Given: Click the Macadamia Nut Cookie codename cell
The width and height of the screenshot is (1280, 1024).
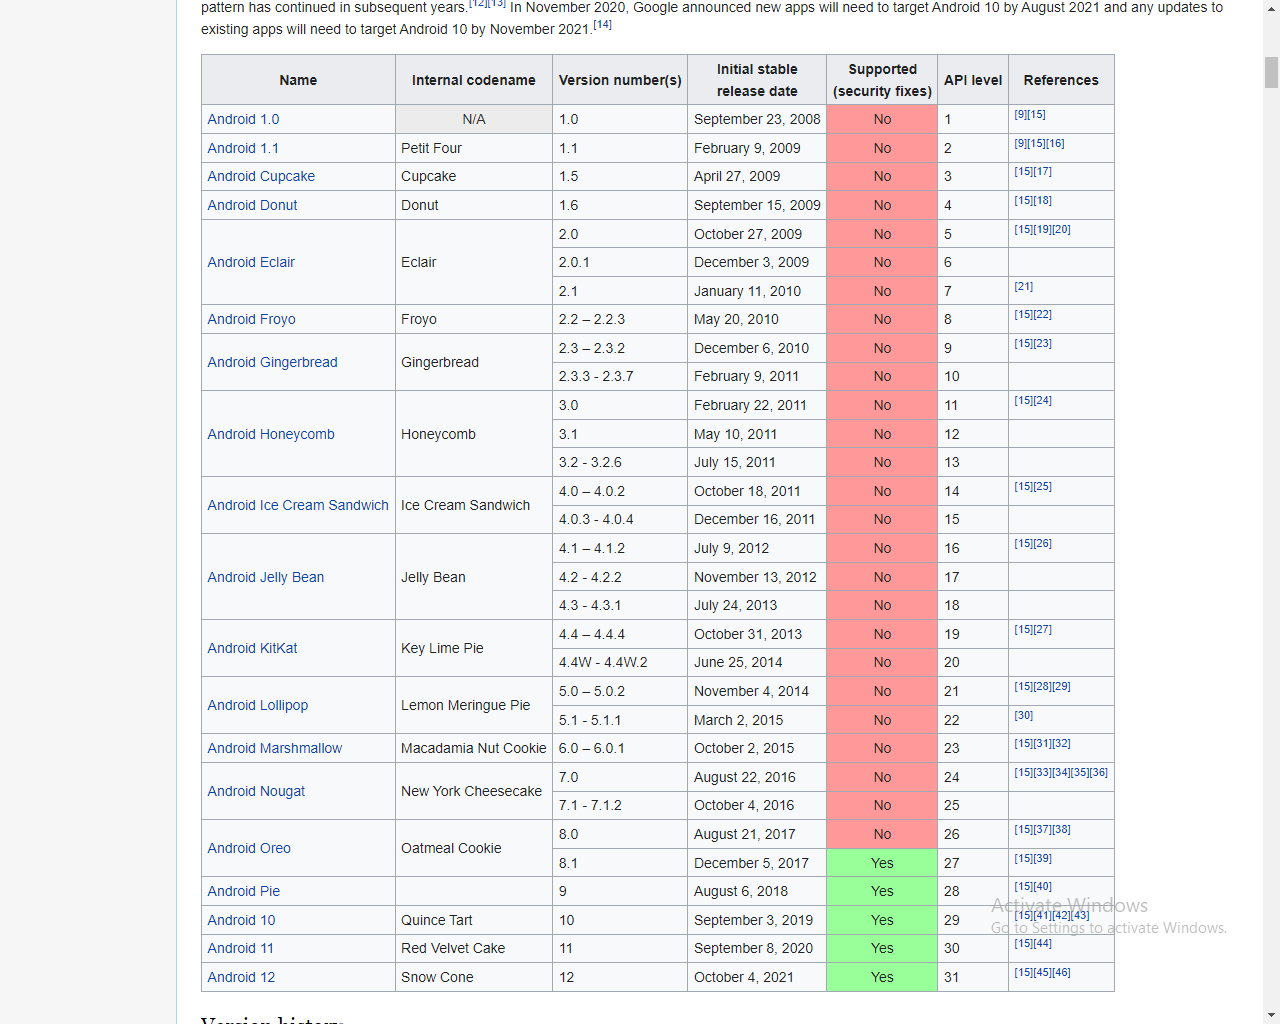Looking at the screenshot, I should 474,748.
